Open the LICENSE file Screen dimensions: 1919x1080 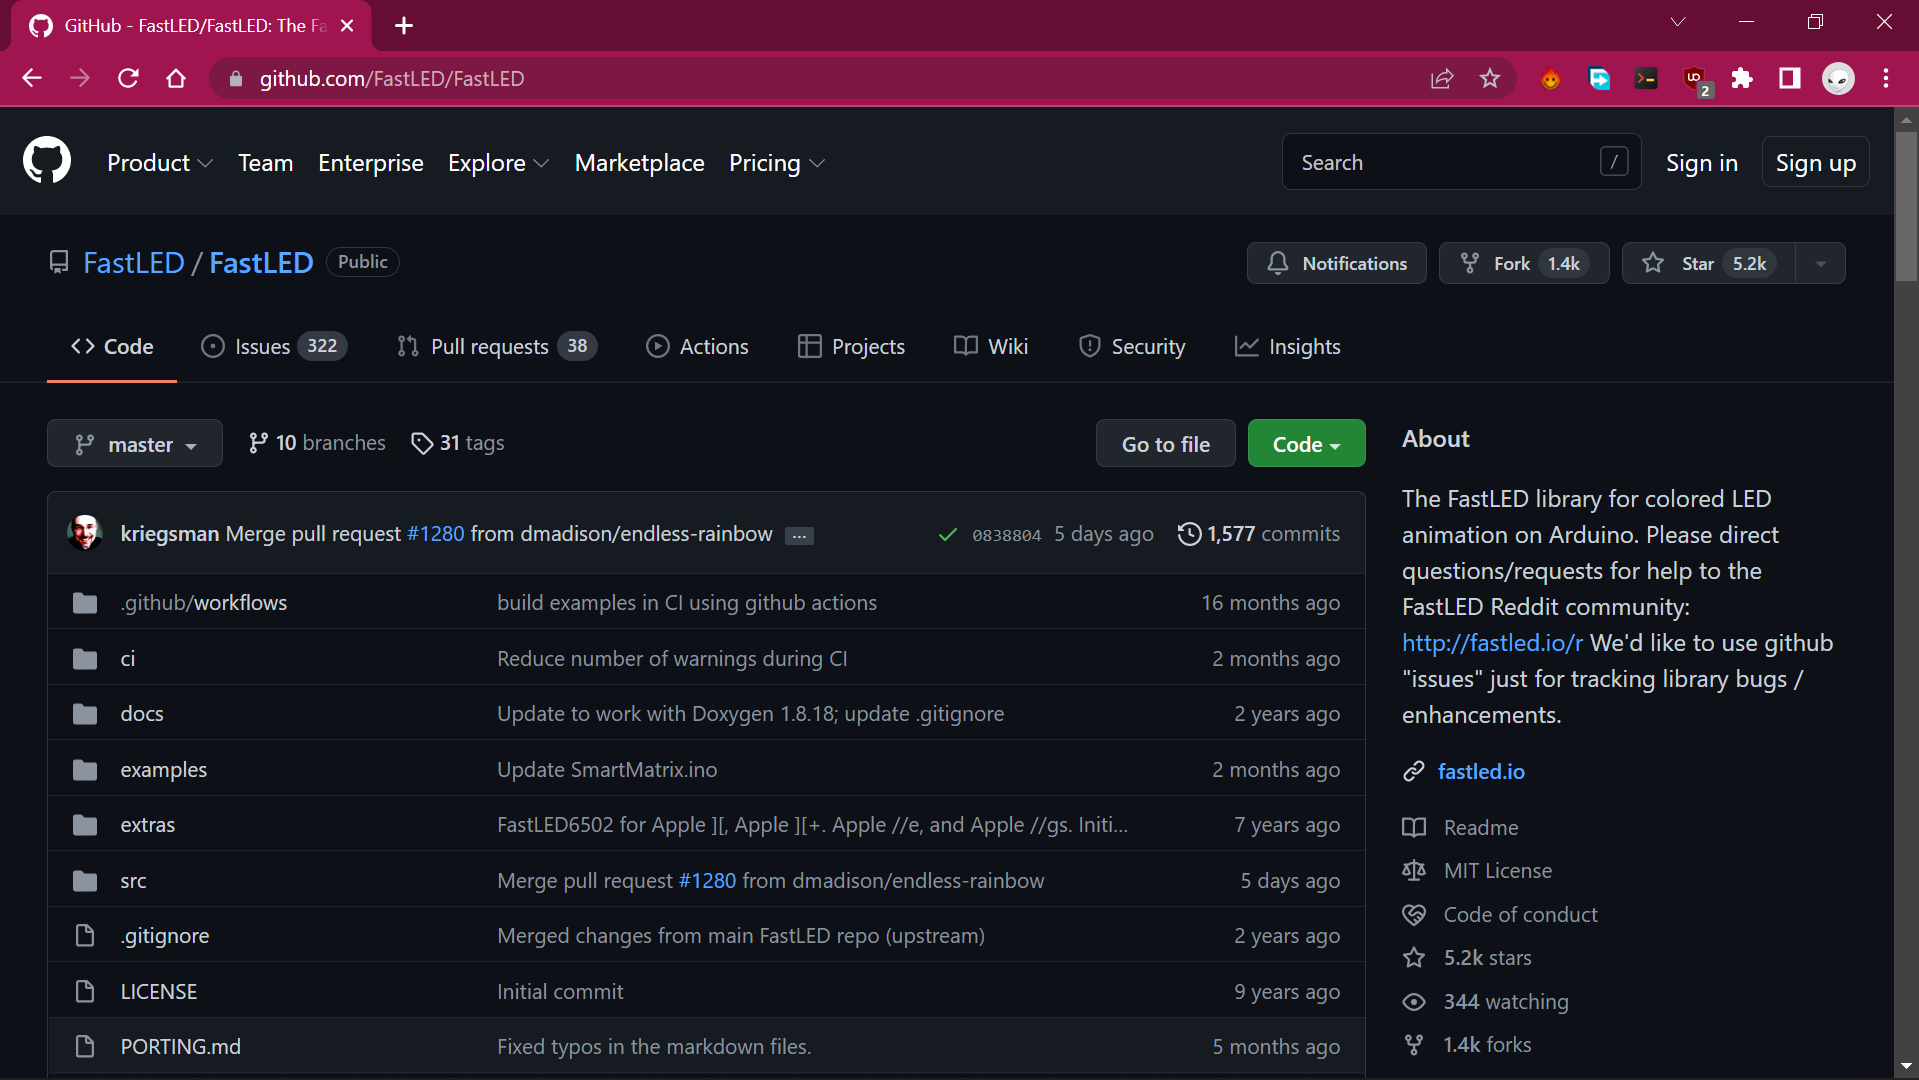(x=159, y=992)
